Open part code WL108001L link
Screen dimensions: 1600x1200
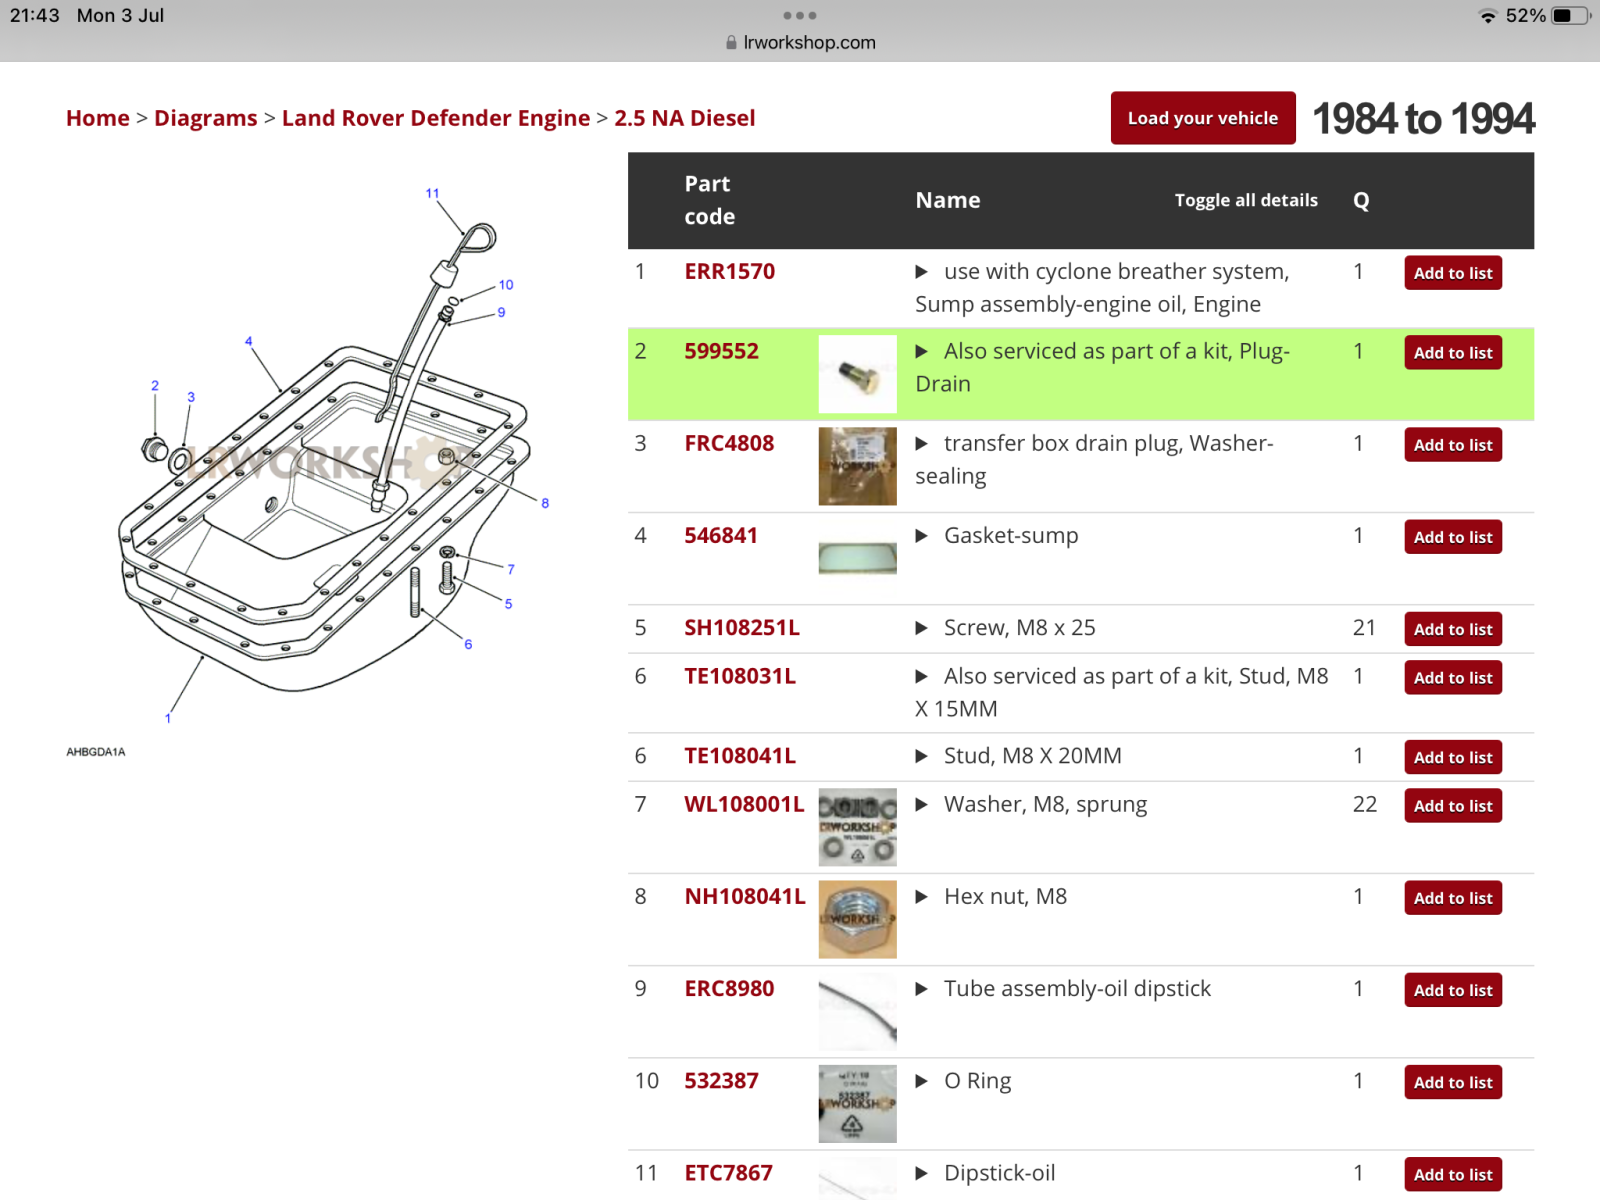point(744,804)
